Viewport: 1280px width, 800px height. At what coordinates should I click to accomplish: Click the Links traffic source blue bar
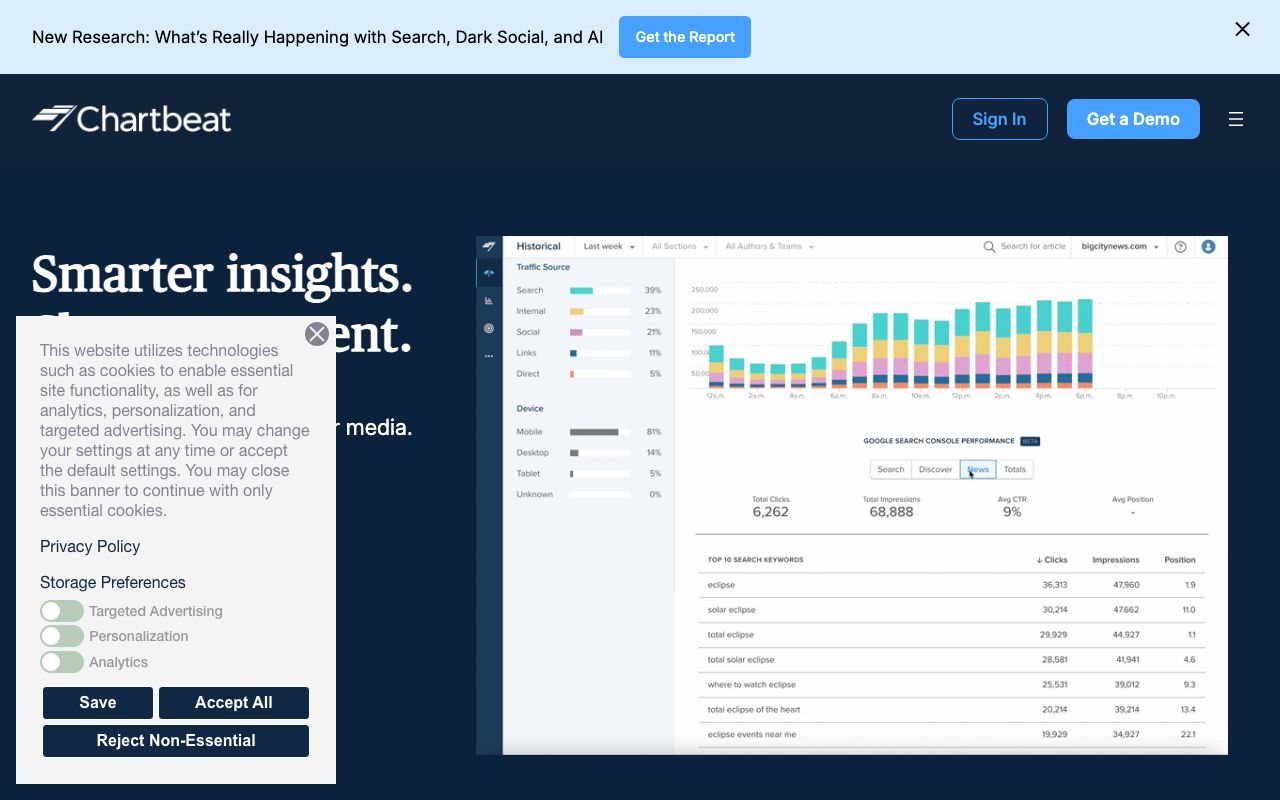click(573, 353)
